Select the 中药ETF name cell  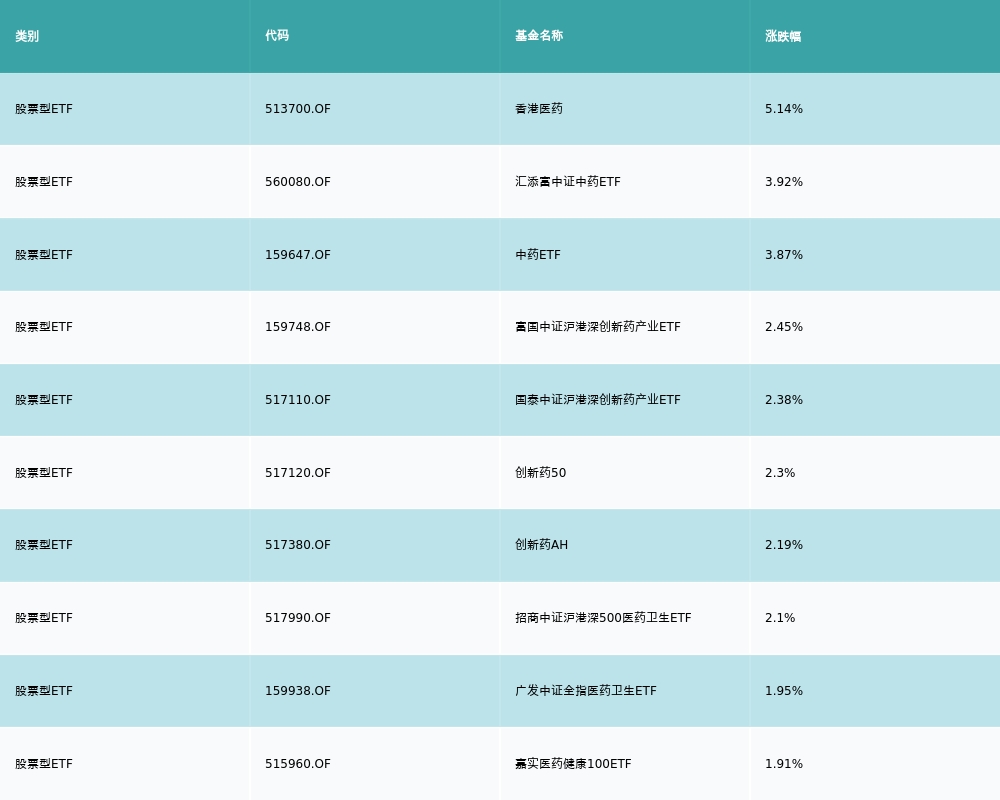point(538,255)
